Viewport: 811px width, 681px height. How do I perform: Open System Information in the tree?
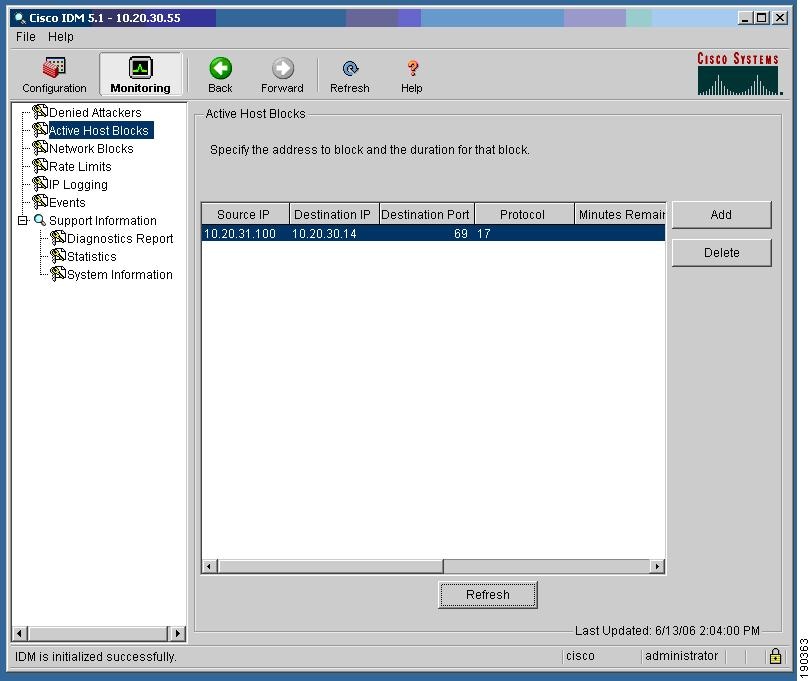pos(120,275)
